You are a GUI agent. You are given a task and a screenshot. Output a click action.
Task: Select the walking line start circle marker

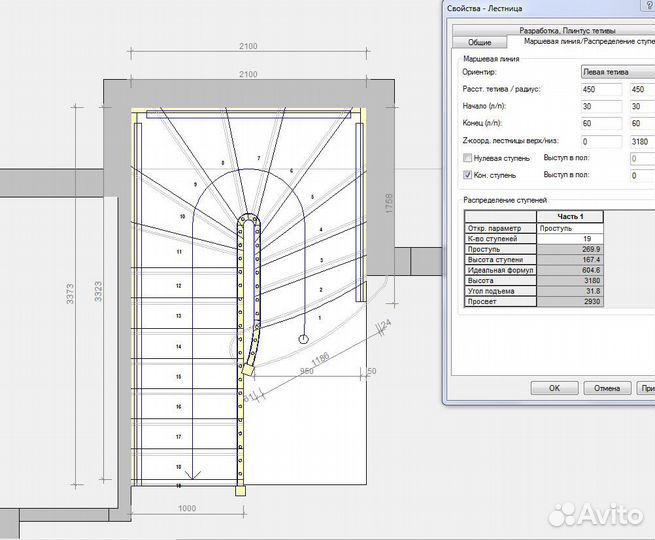[x=303, y=340]
